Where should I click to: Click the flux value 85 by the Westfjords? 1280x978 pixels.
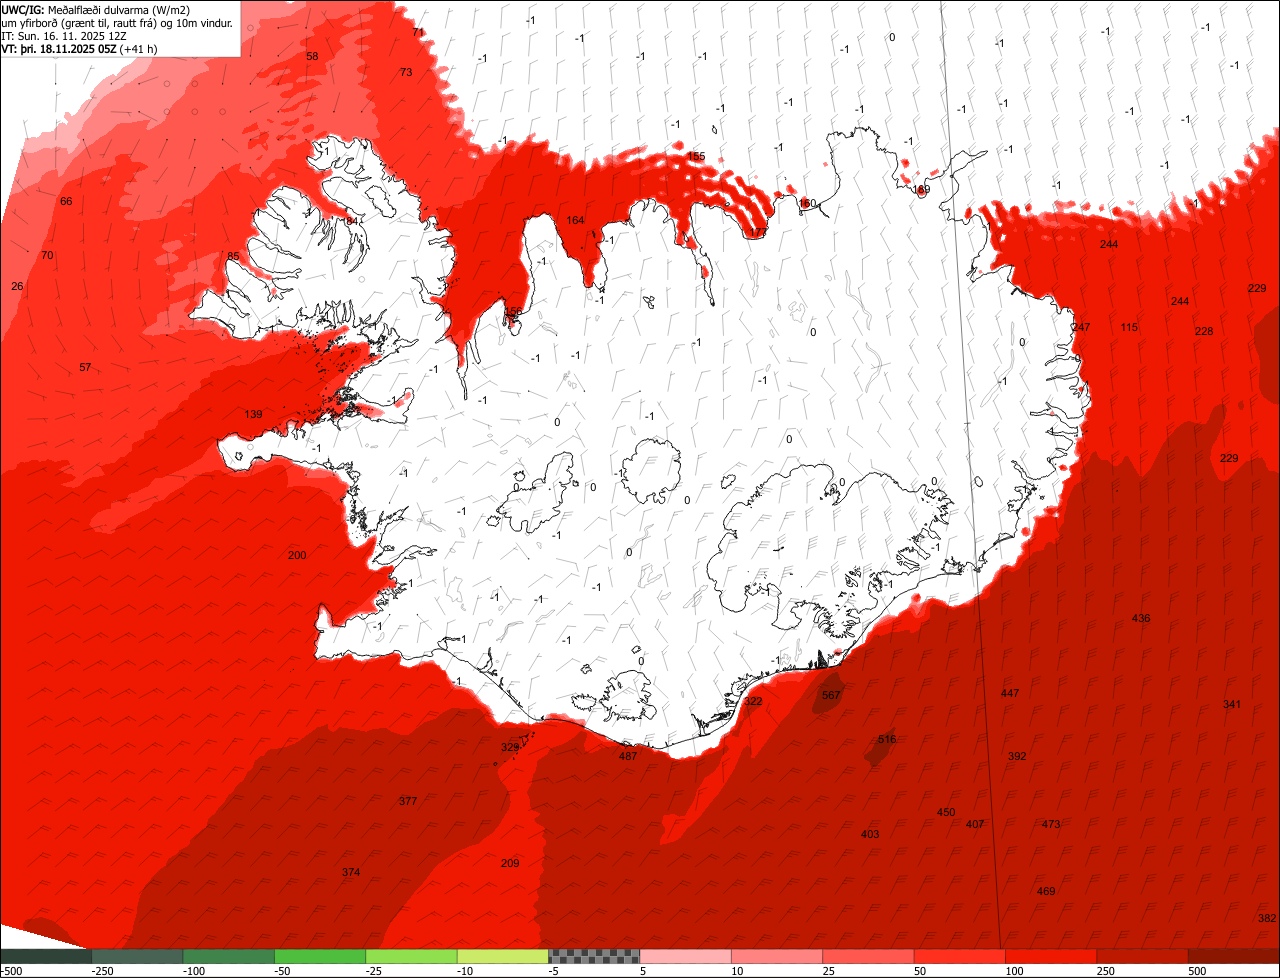coord(233,256)
